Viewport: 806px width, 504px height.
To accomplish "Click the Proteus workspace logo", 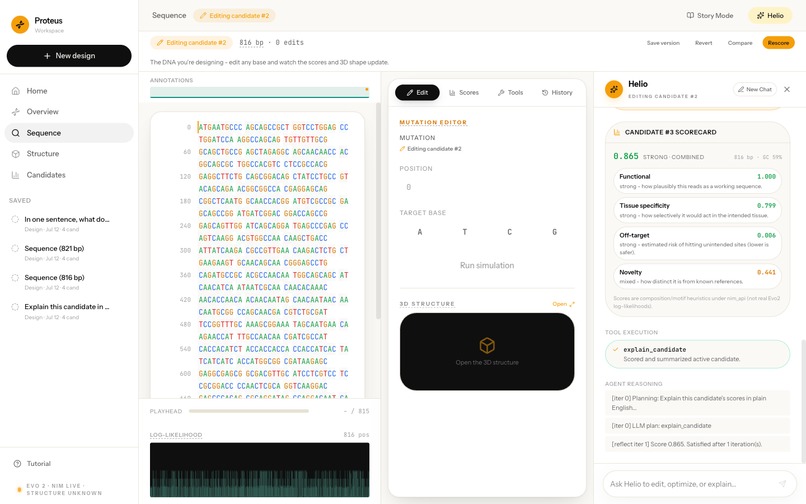I will [x=20, y=24].
